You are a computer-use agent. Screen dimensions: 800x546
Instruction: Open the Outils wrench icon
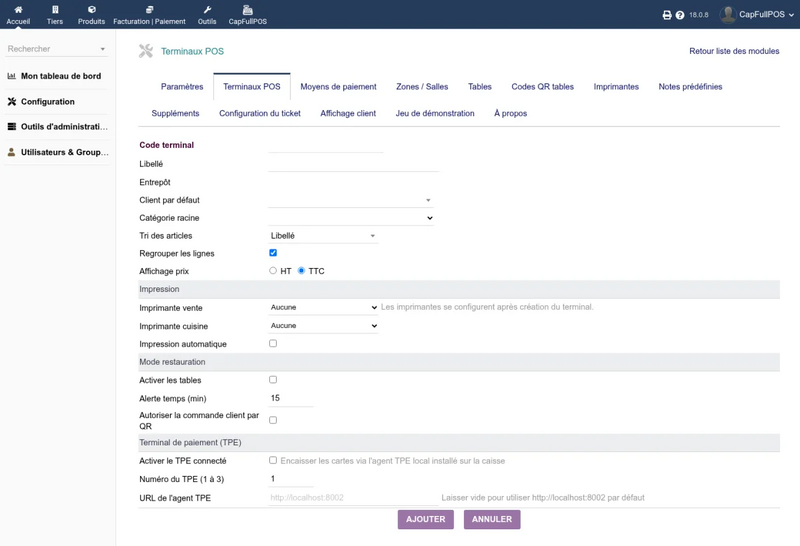click(x=207, y=10)
